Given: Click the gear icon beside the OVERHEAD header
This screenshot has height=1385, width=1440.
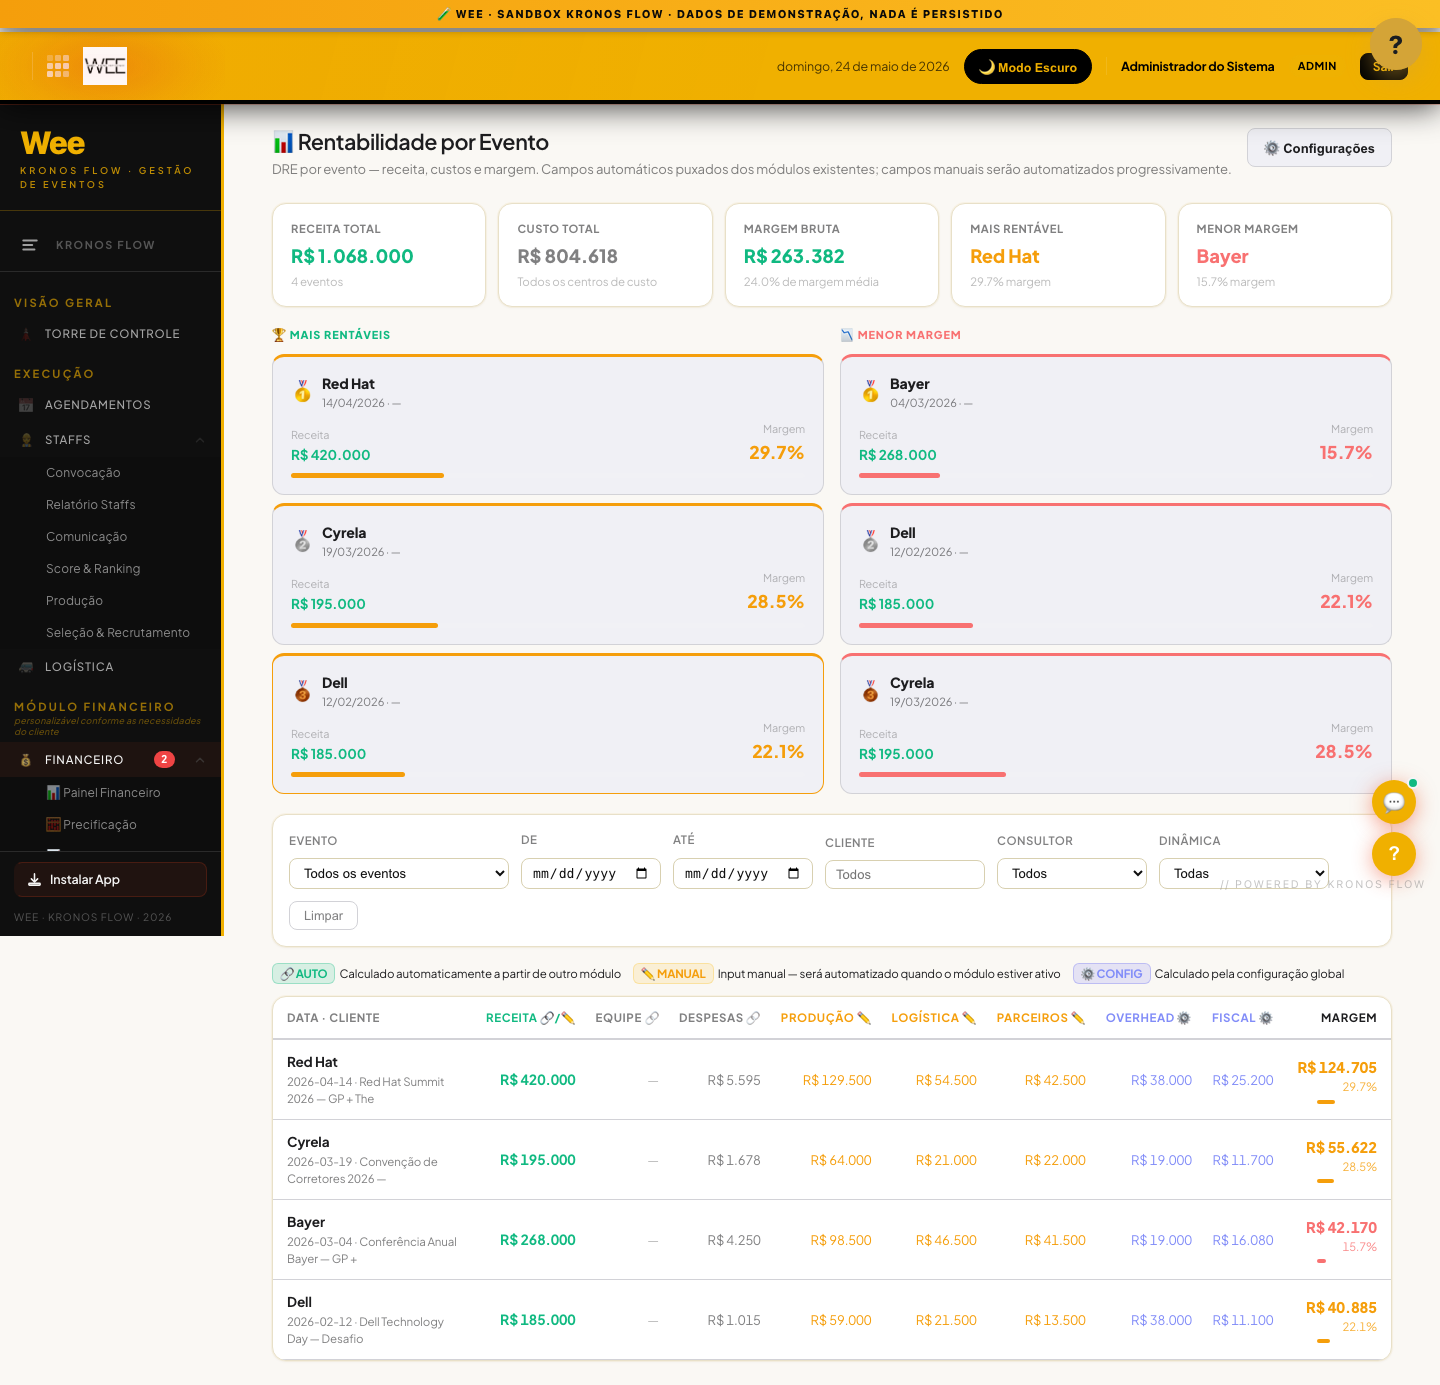Looking at the screenshot, I should [1184, 1018].
